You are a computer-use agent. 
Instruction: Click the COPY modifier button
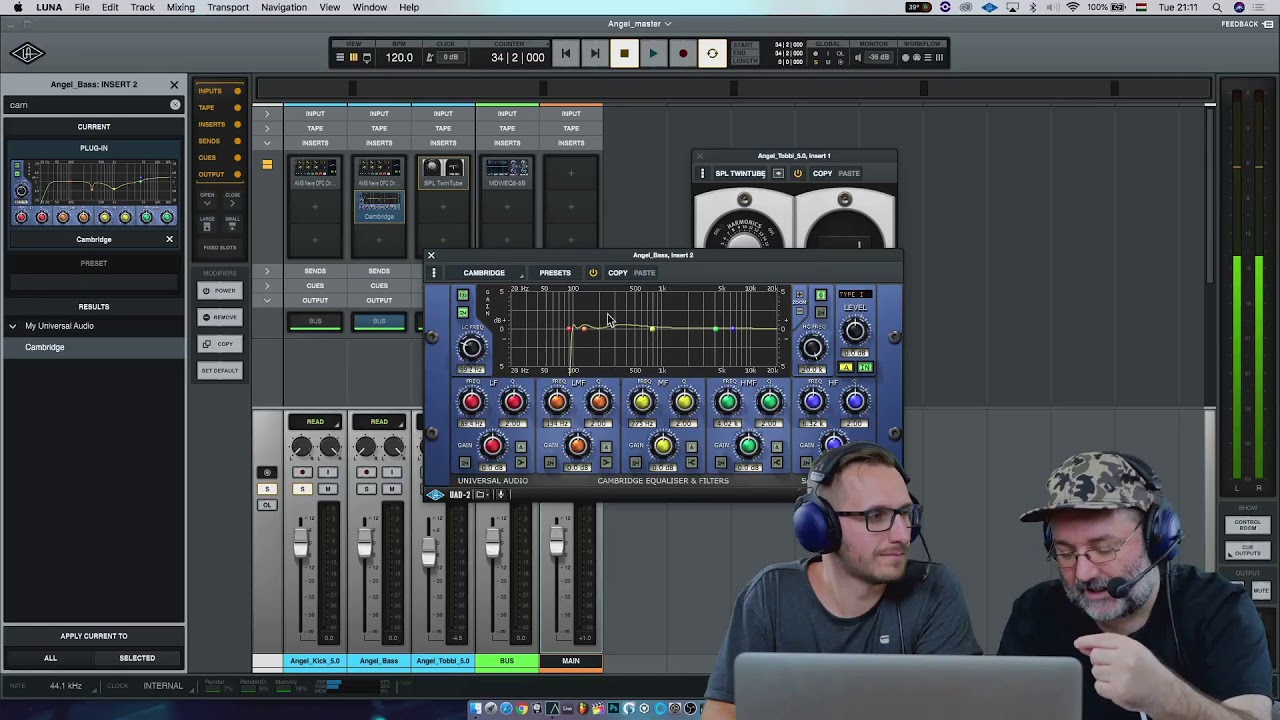(x=220, y=344)
